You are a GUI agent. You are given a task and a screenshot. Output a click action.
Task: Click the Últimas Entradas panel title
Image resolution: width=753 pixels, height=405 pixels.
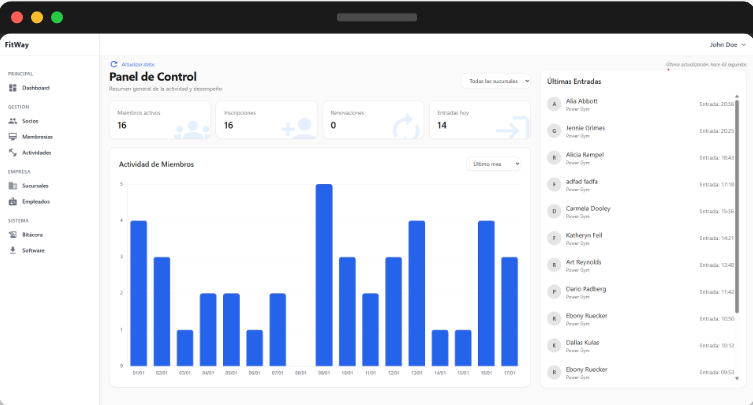tap(574, 82)
